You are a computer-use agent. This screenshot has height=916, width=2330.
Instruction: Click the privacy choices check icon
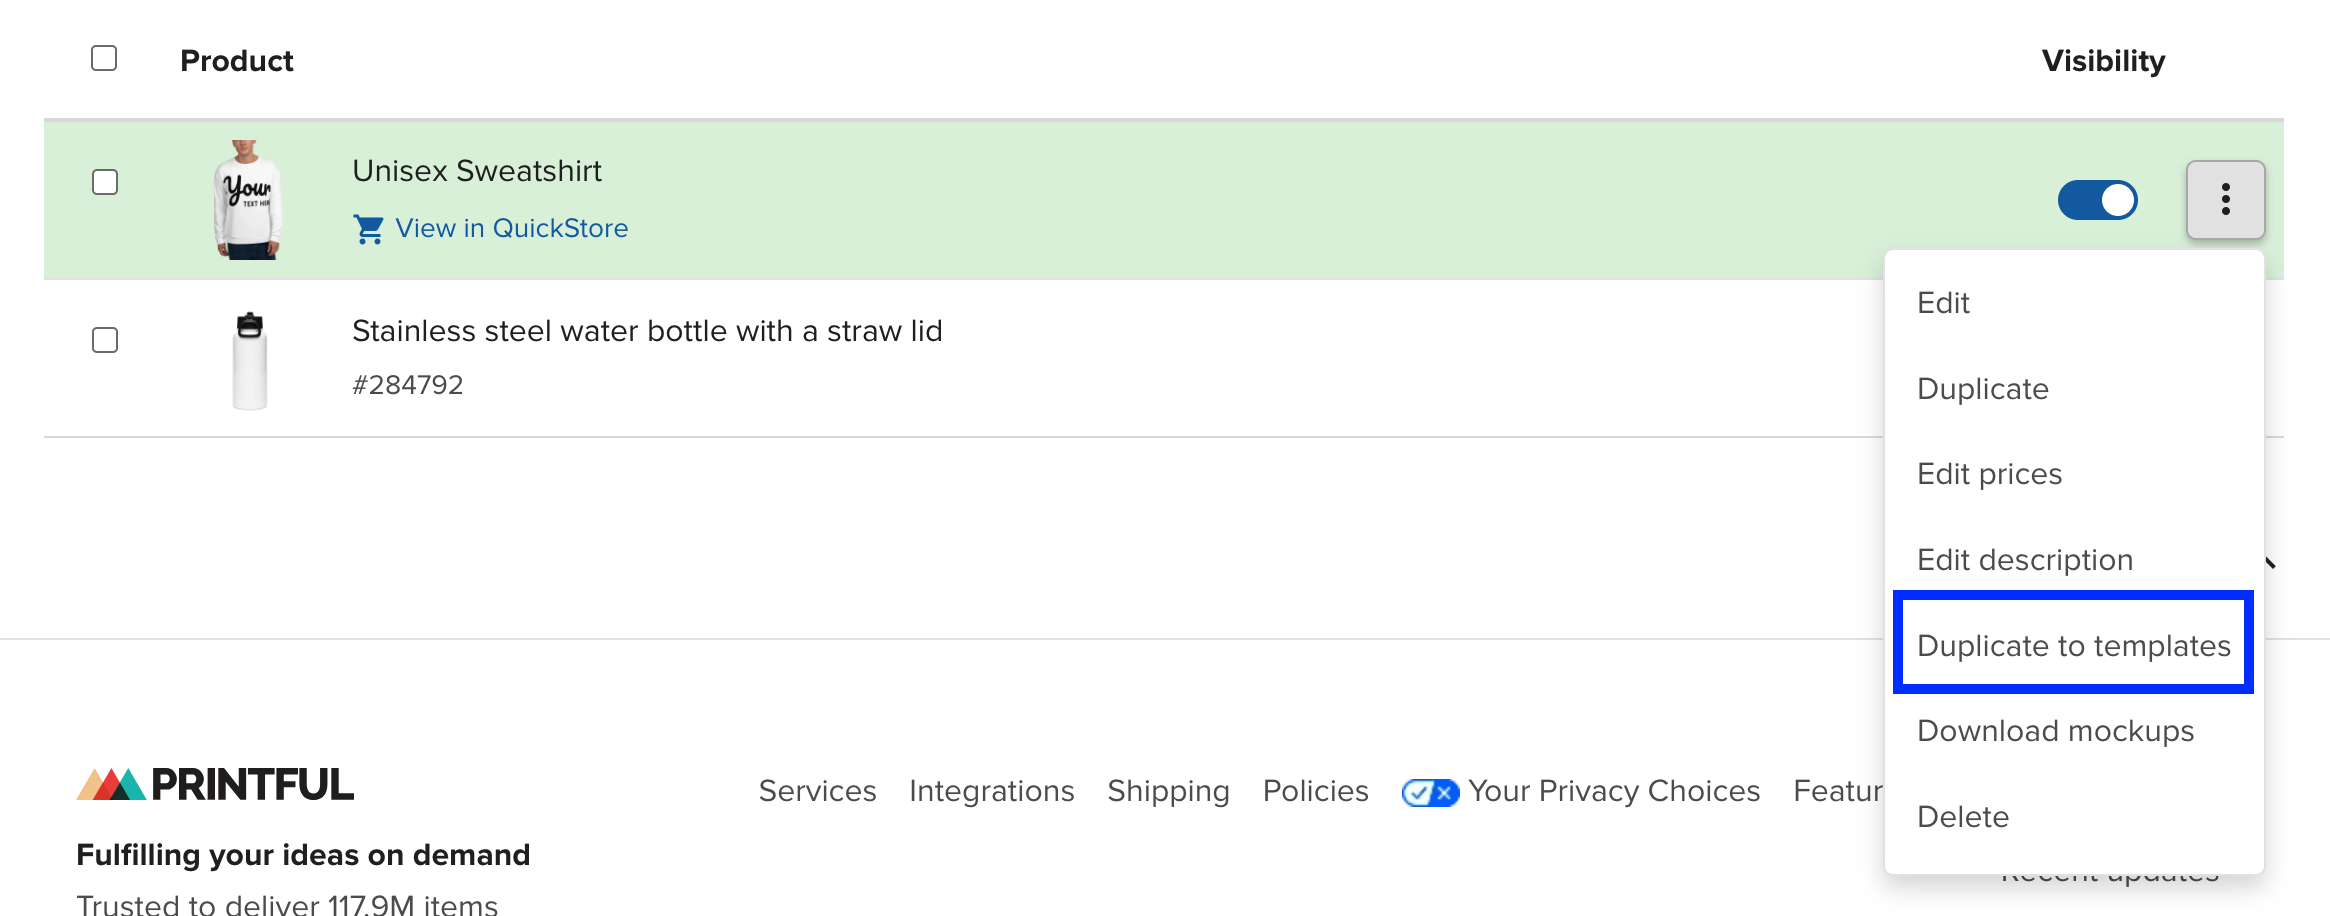click(x=1430, y=792)
